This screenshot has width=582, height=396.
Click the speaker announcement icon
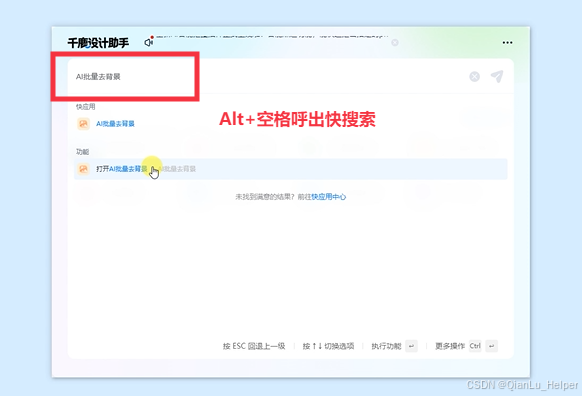[149, 42]
